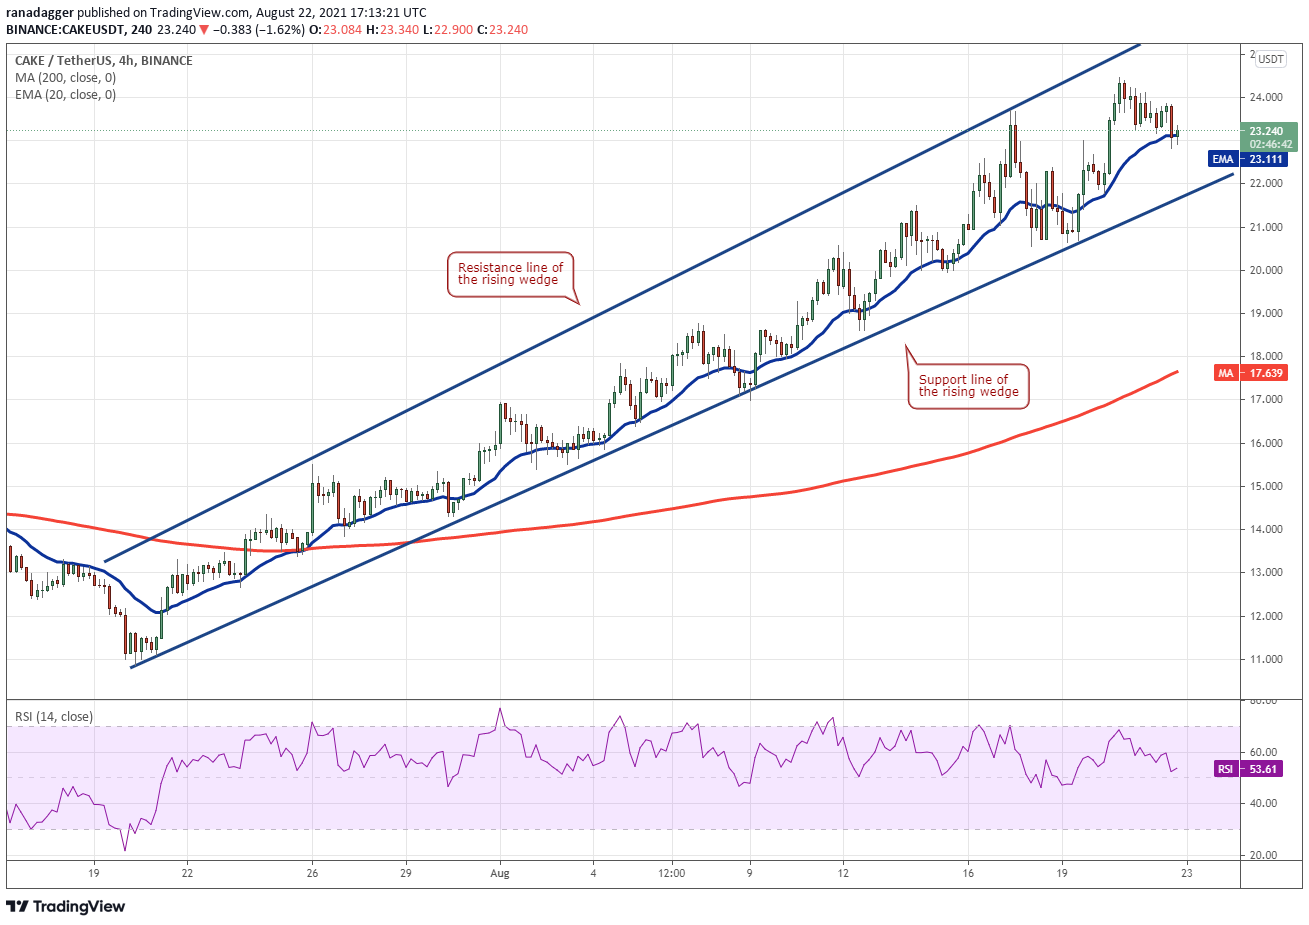Select the MA (200, close, 0) legend
1309x925 pixels.
point(65,78)
